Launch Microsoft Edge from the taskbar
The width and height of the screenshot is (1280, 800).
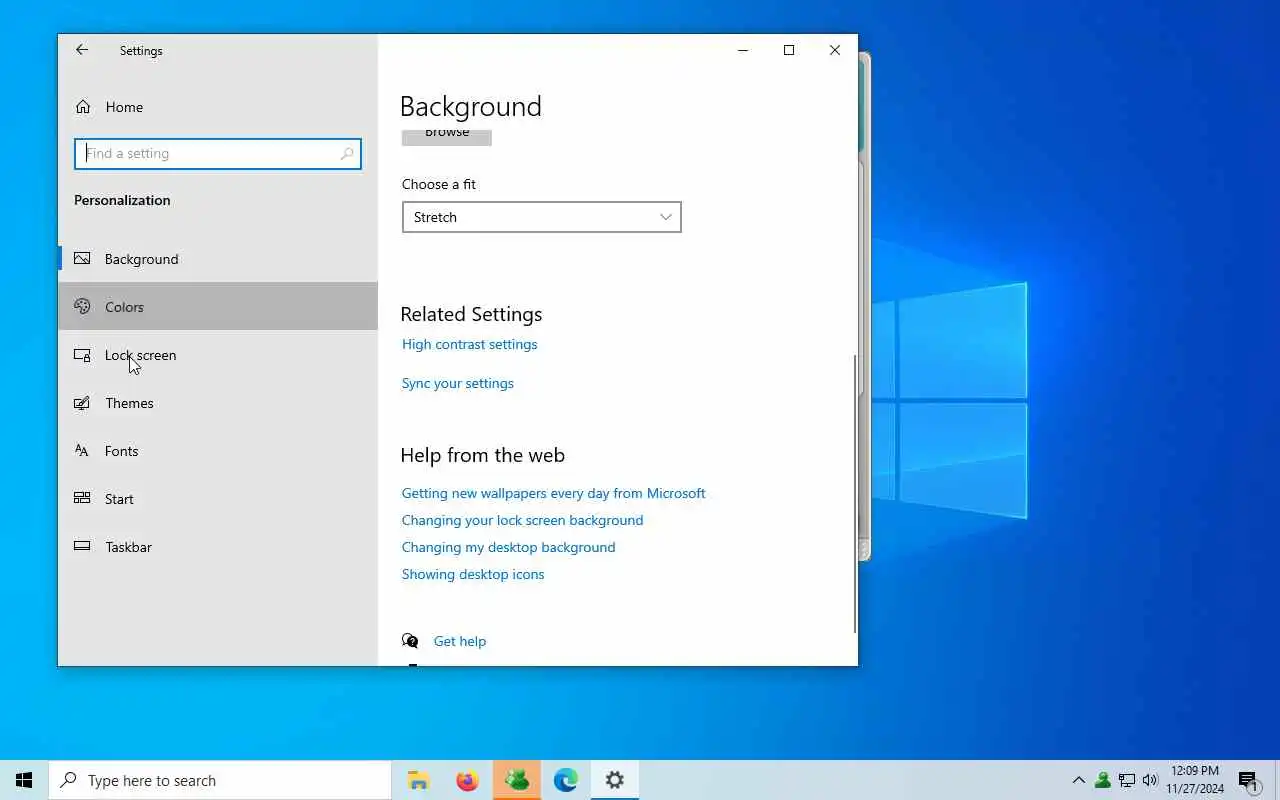[566, 780]
